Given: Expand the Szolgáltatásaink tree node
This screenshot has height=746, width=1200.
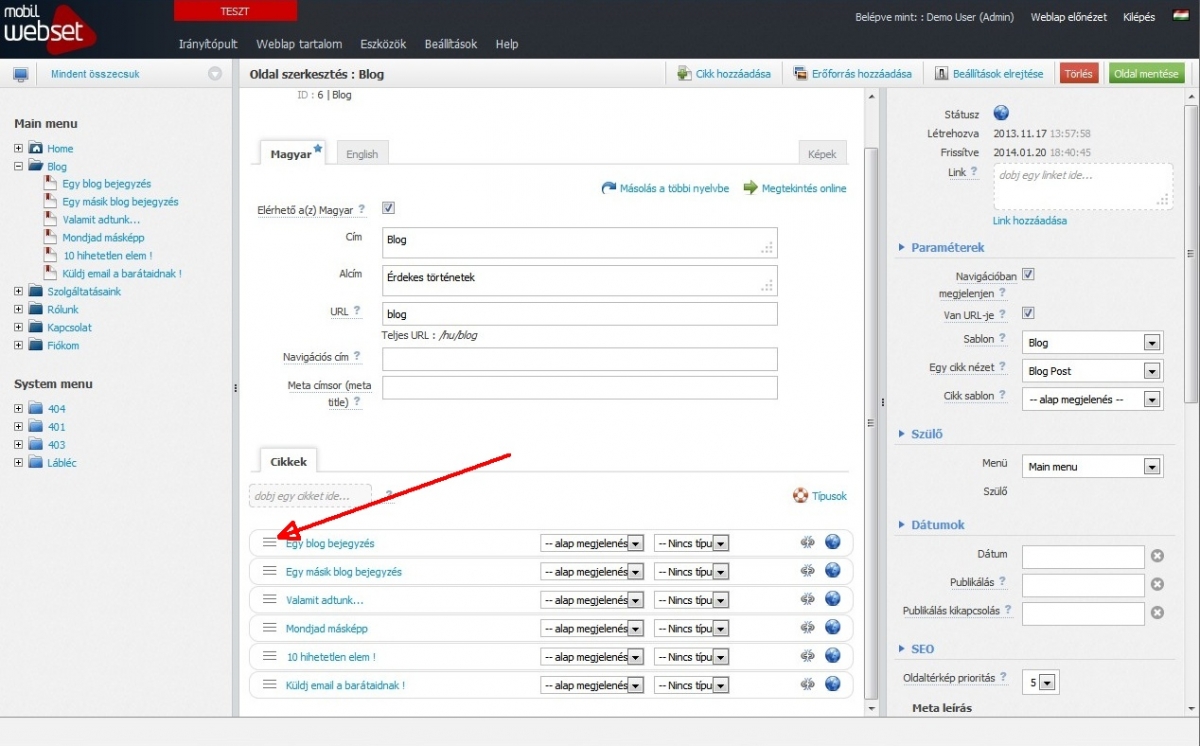Looking at the screenshot, I should [x=18, y=291].
